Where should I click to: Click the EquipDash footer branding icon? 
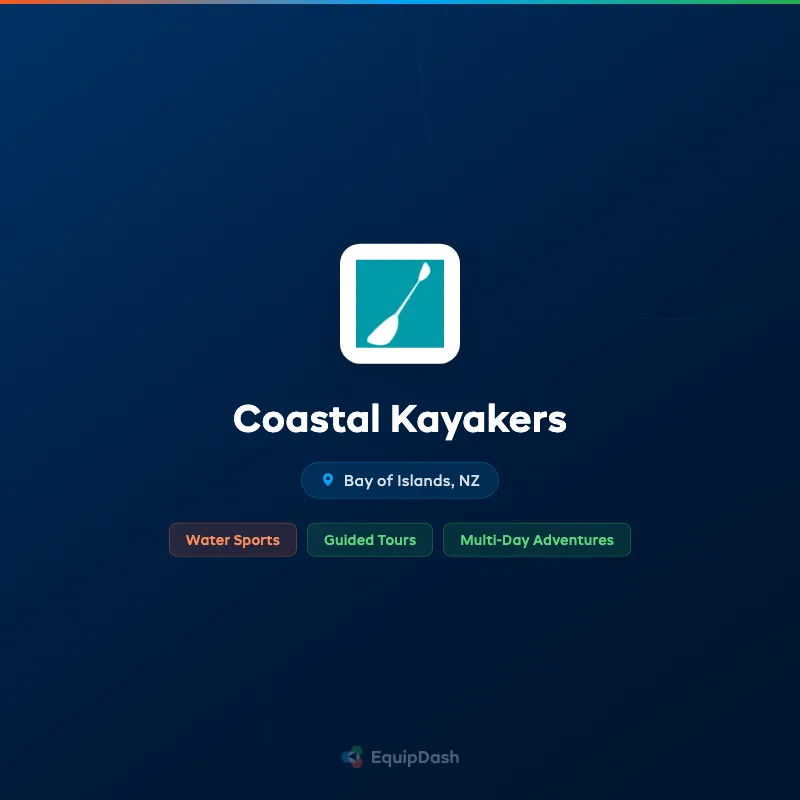[x=352, y=757]
